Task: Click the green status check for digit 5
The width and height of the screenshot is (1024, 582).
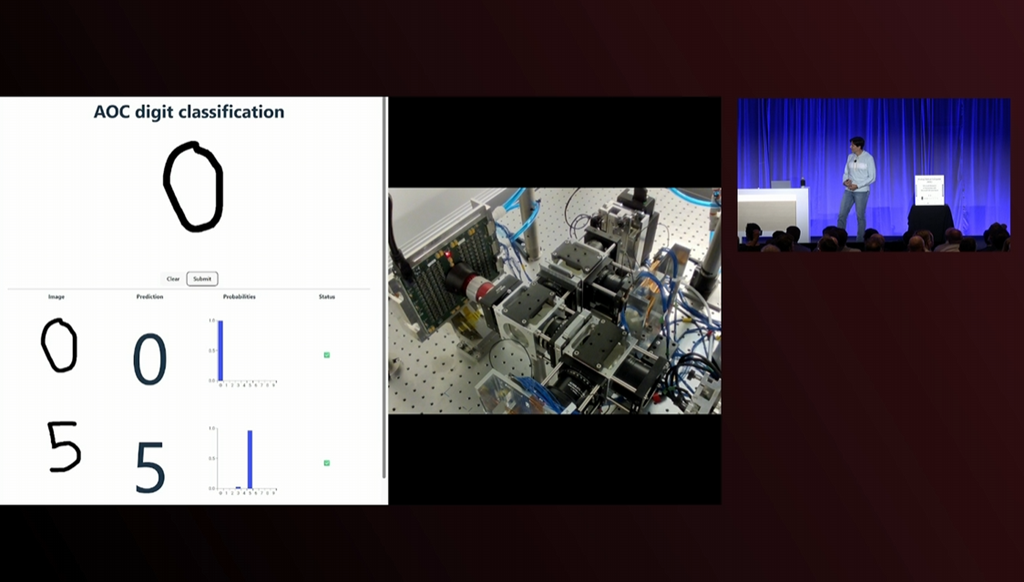Action: pos(326,463)
